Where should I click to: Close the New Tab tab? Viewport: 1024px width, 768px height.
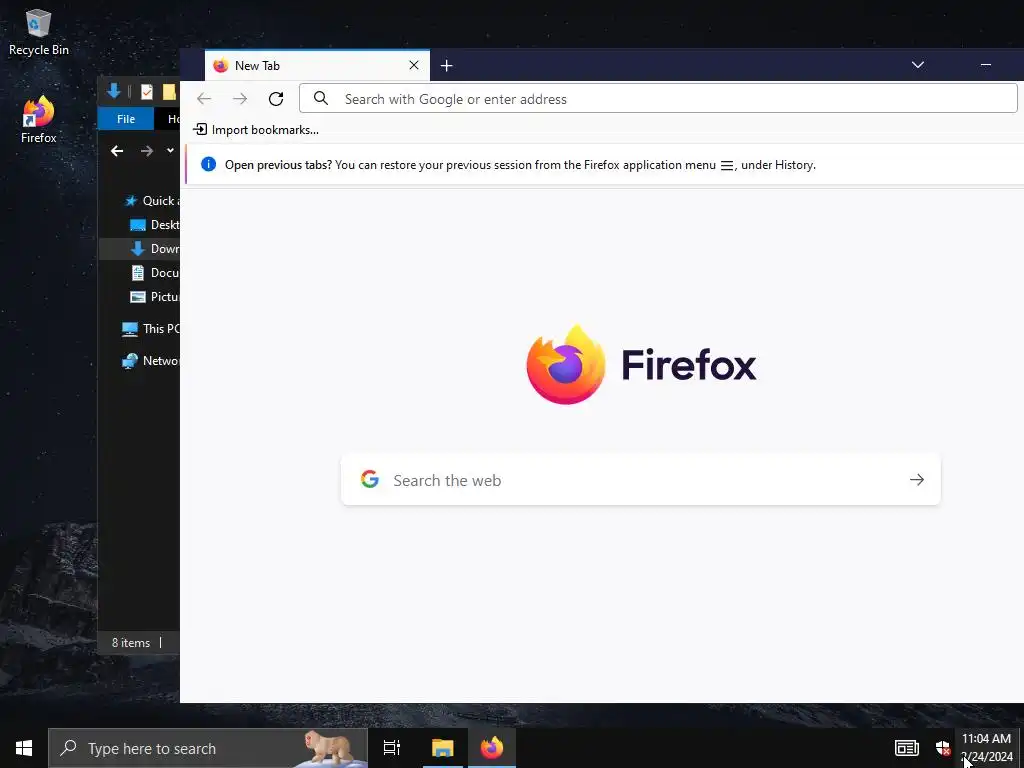413,65
